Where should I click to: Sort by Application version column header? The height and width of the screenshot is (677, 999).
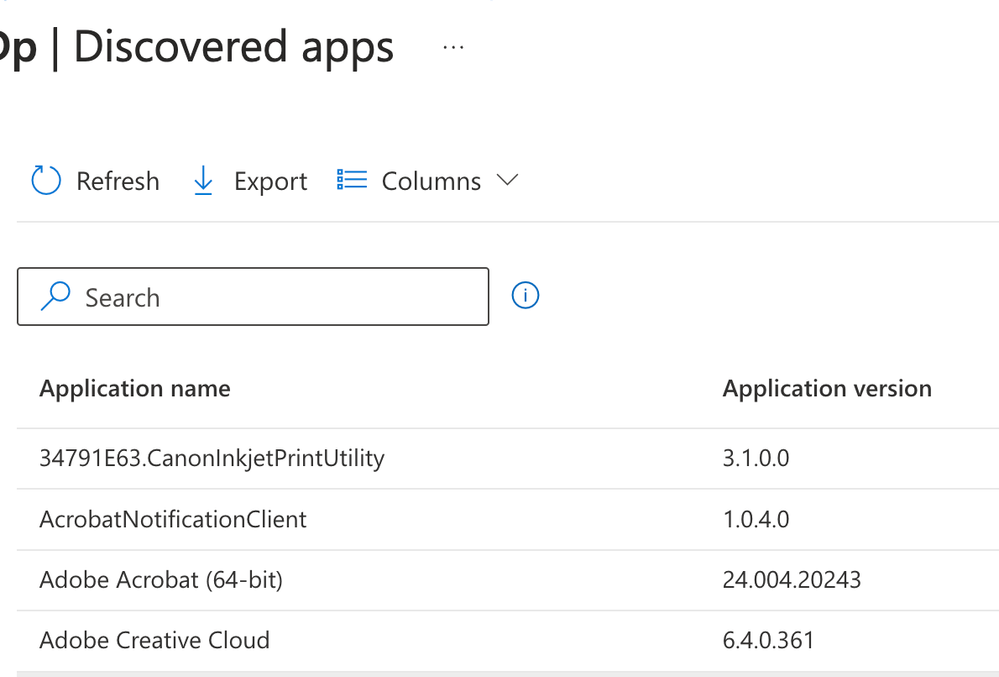click(x=827, y=388)
